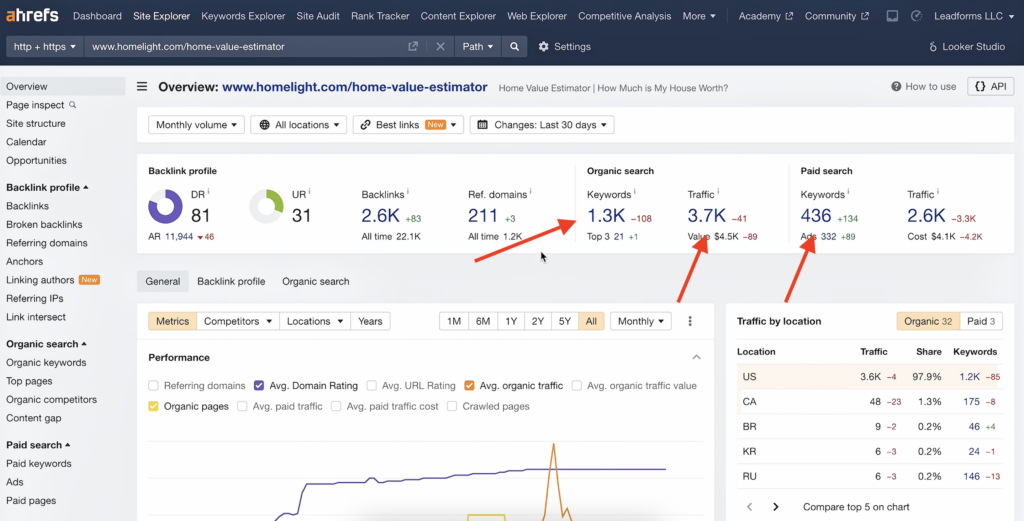Open the http + https protocol dropdown
Viewport: 1024px width, 521px height.
(45, 46)
